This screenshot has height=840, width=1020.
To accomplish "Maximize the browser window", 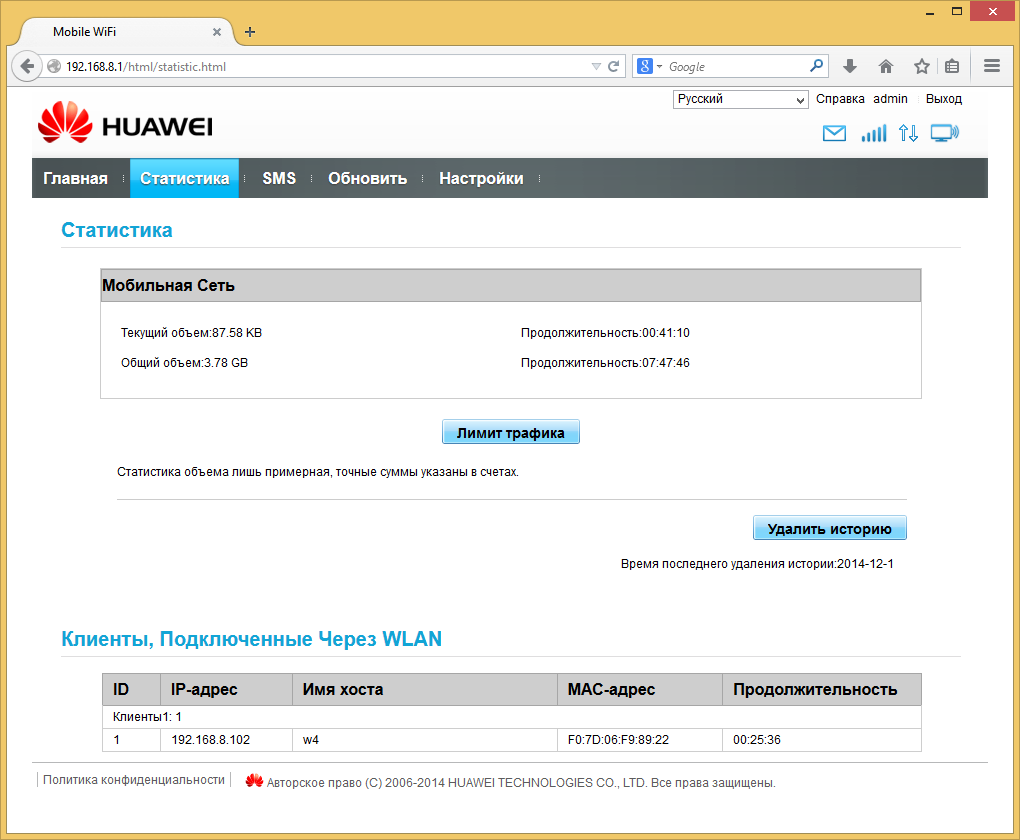I will click(x=957, y=12).
